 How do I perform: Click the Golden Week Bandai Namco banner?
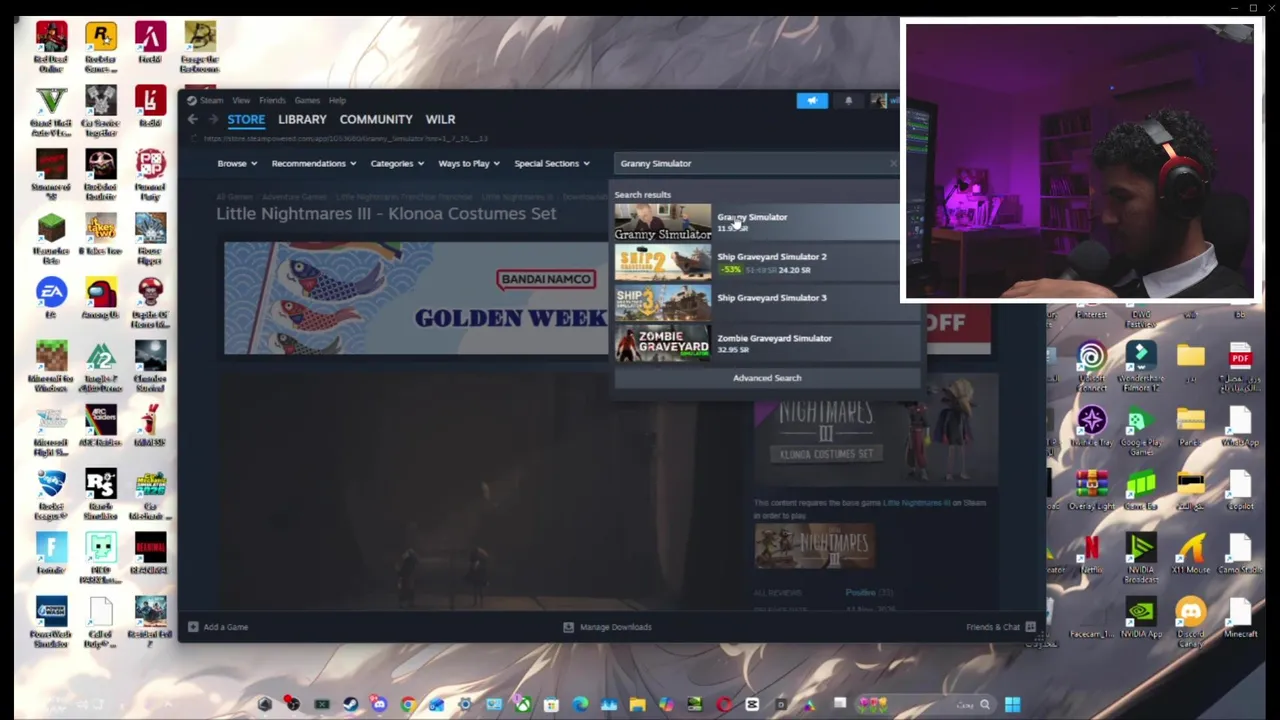[x=415, y=298]
